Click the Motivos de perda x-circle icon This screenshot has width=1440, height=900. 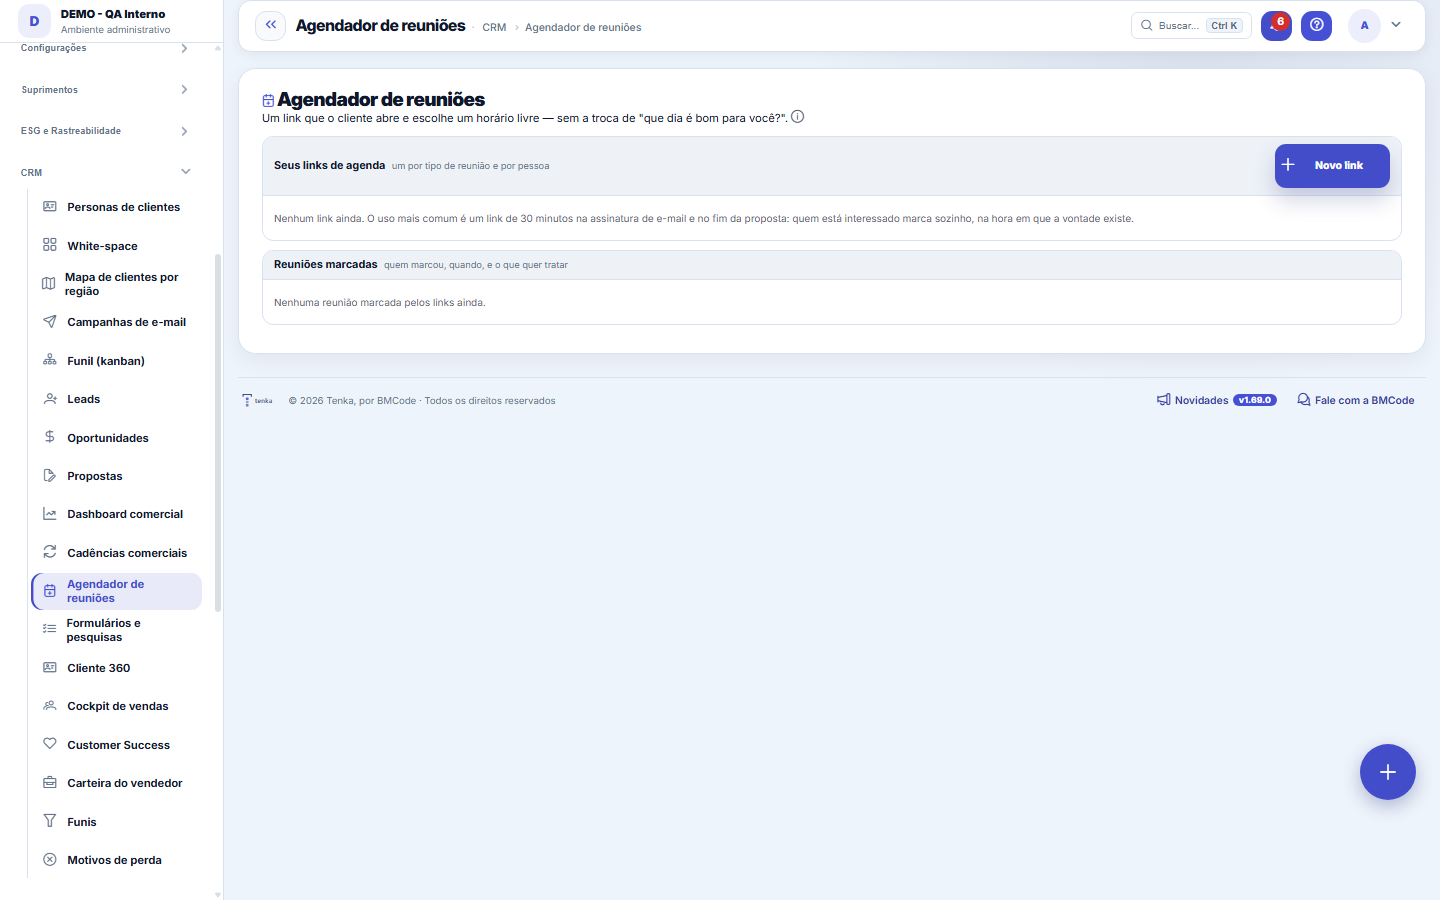[x=50, y=860]
